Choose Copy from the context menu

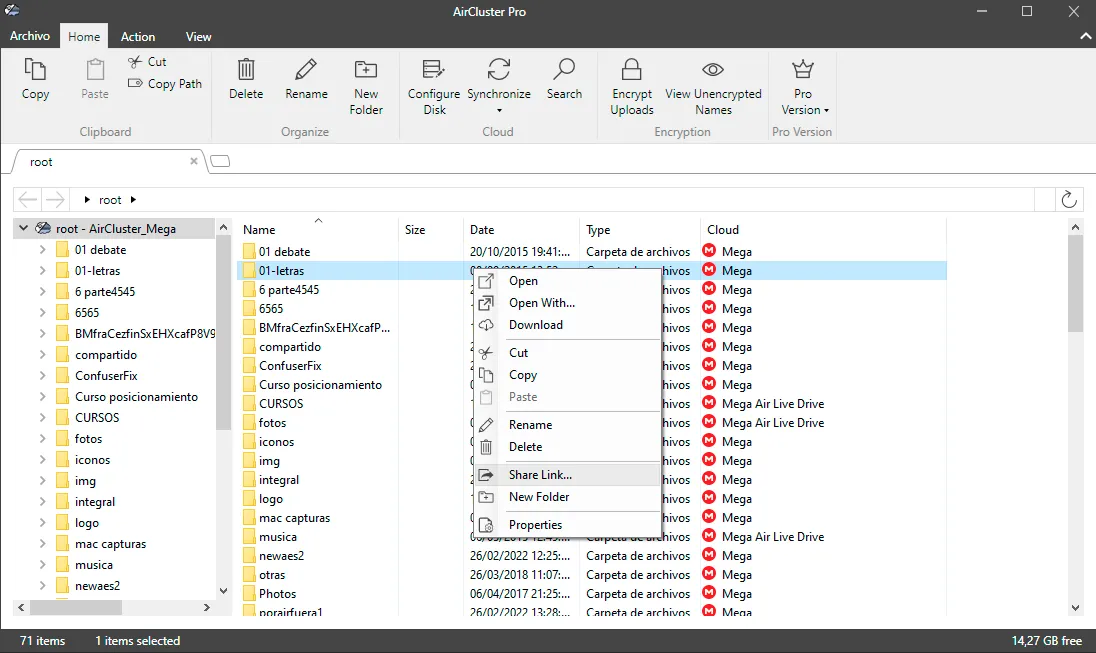(567, 375)
